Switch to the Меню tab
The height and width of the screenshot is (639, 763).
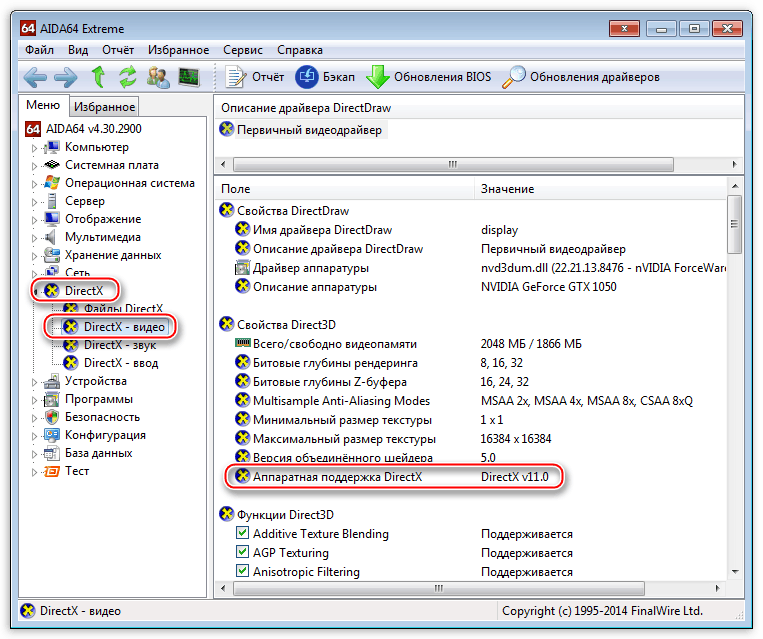[43, 105]
